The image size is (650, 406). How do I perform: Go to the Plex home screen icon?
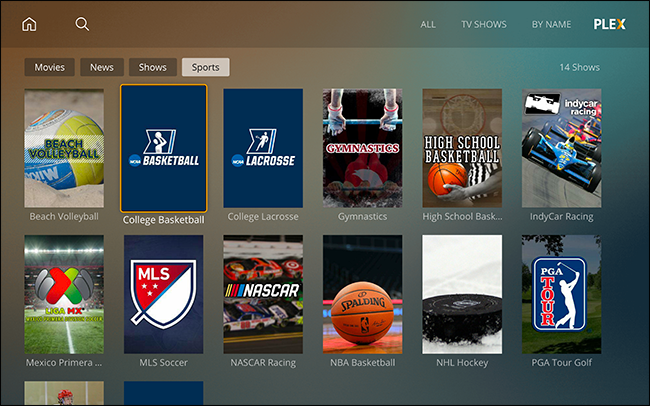pos(29,24)
